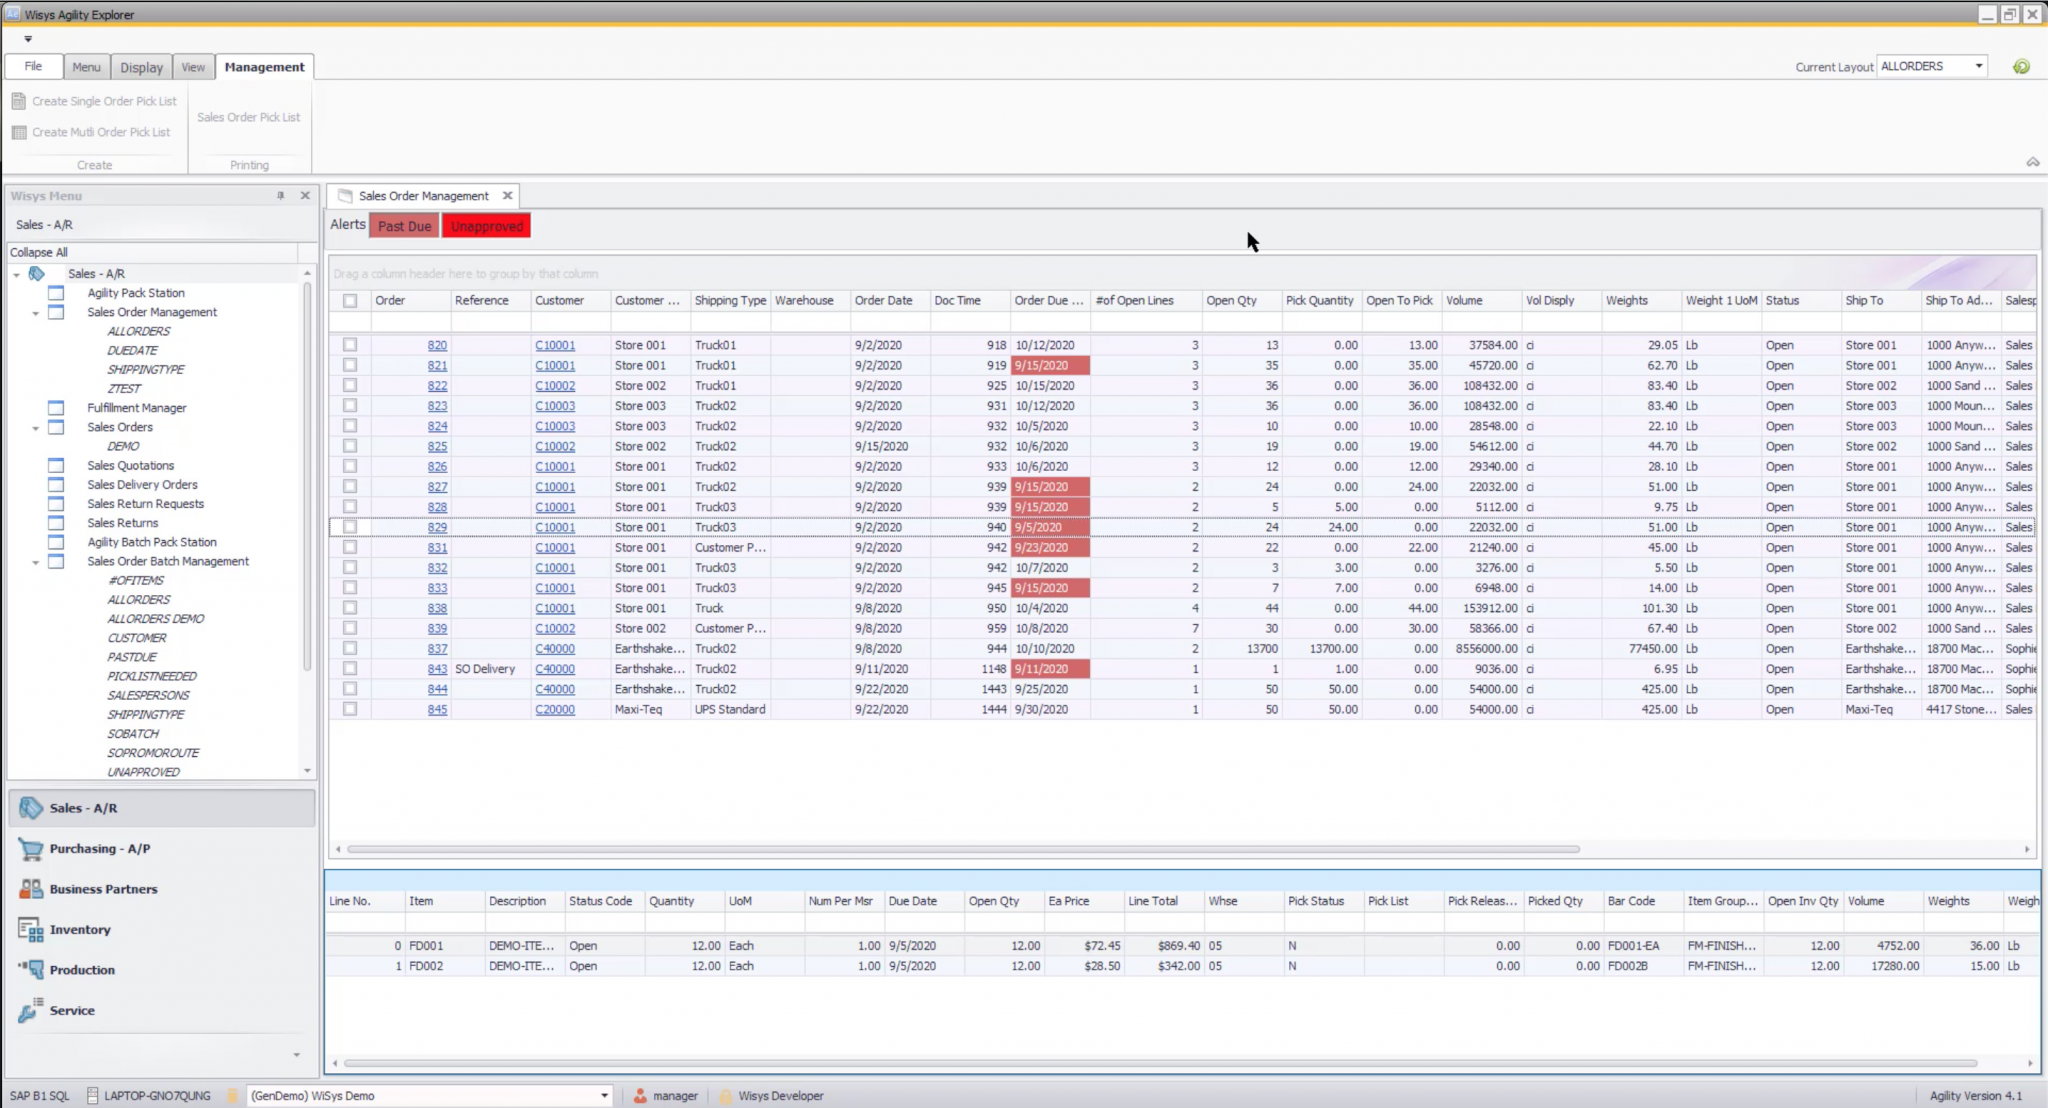Switch to the Alerts tab
Screen dimensions: 2048x1108
pyautogui.click(x=347, y=225)
